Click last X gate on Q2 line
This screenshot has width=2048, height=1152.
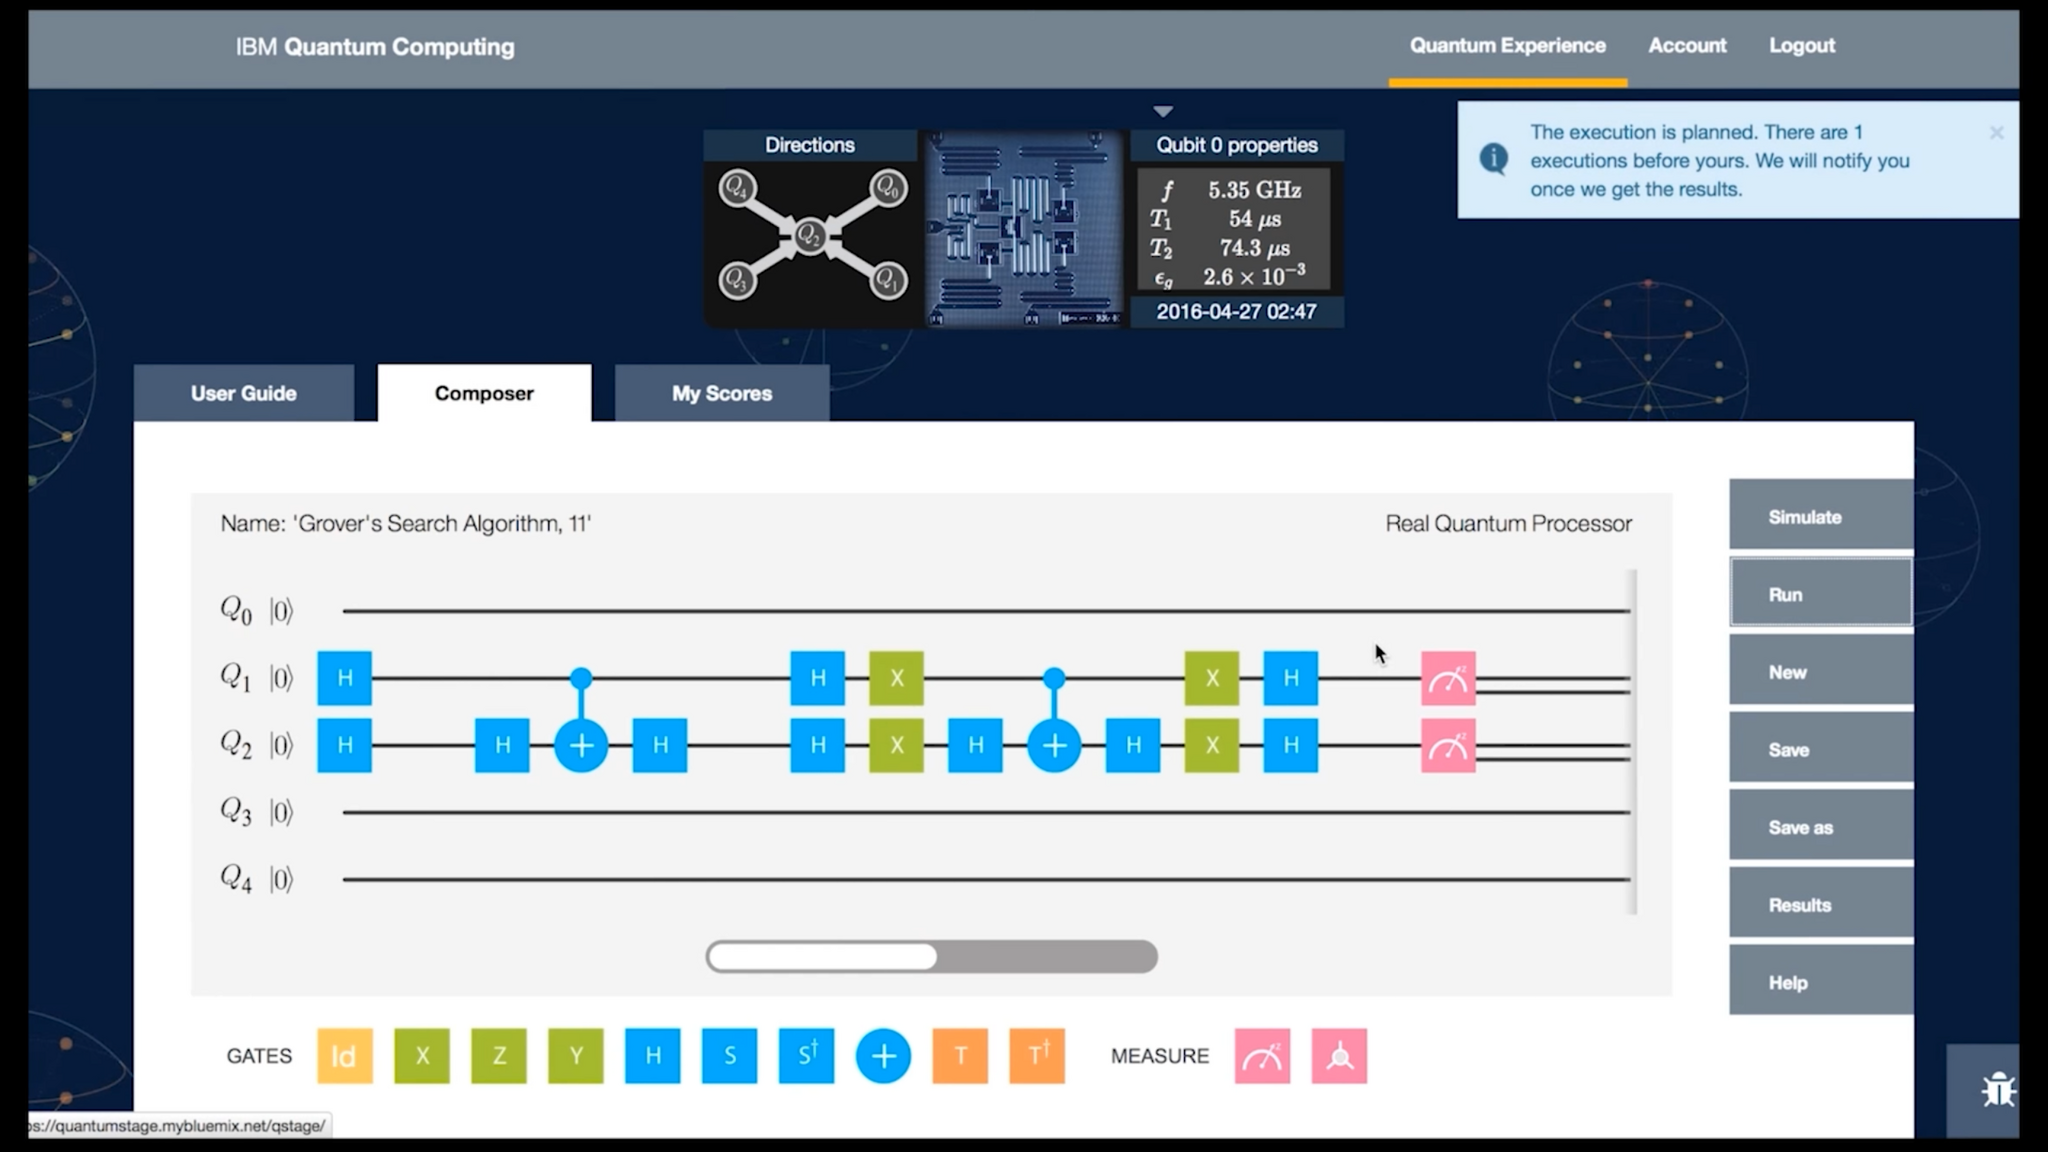pyautogui.click(x=1212, y=745)
